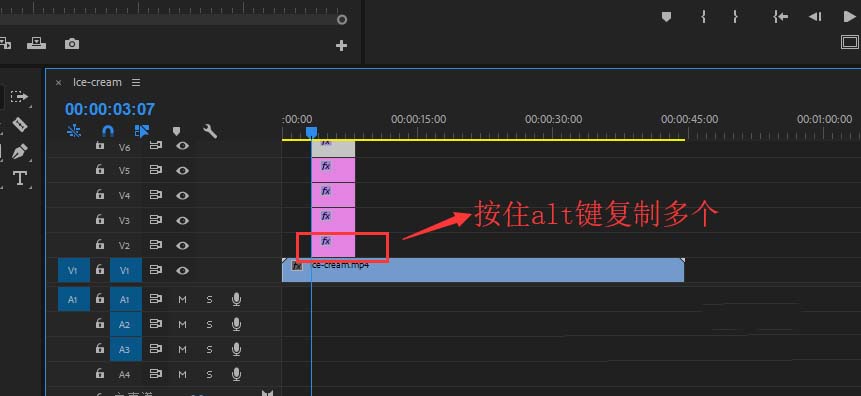
Task: Hide track V5 output with eye
Action: coord(182,170)
